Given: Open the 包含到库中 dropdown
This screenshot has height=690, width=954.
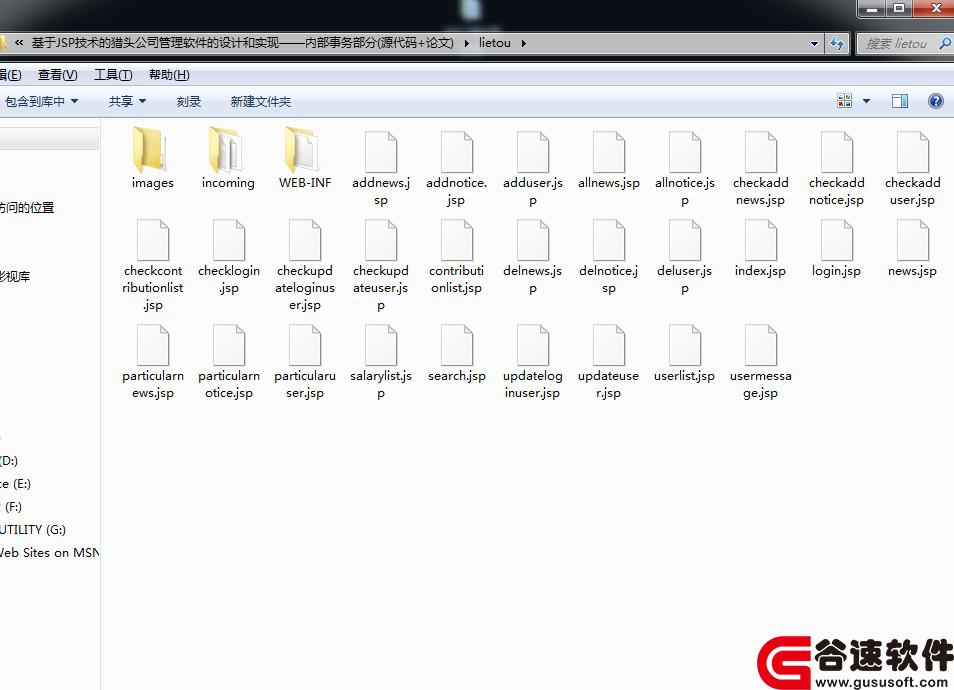Looking at the screenshot, I should click(x=41, y=102).
